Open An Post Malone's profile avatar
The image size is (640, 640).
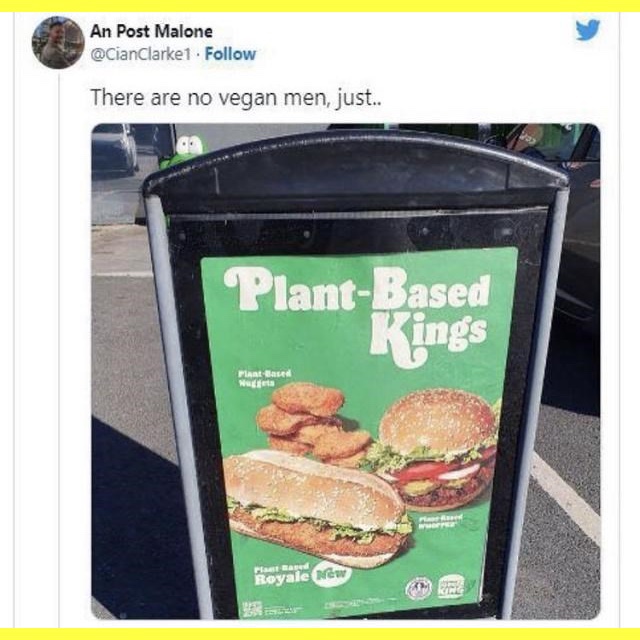[58, 43]
